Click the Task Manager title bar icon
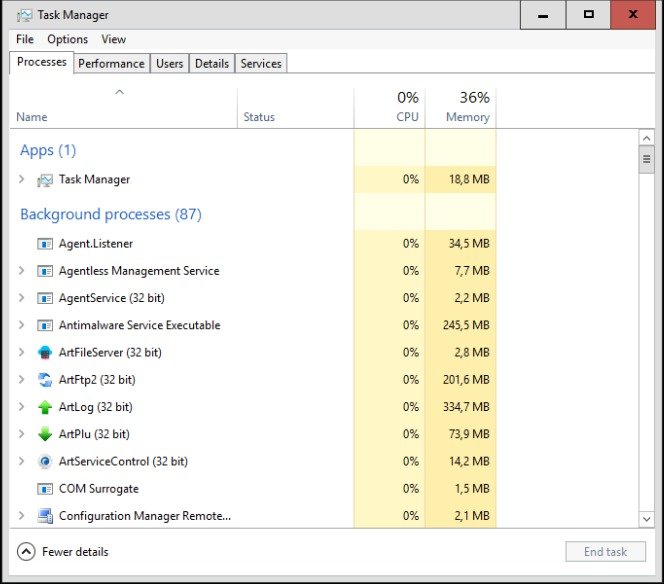 [24, 15]
